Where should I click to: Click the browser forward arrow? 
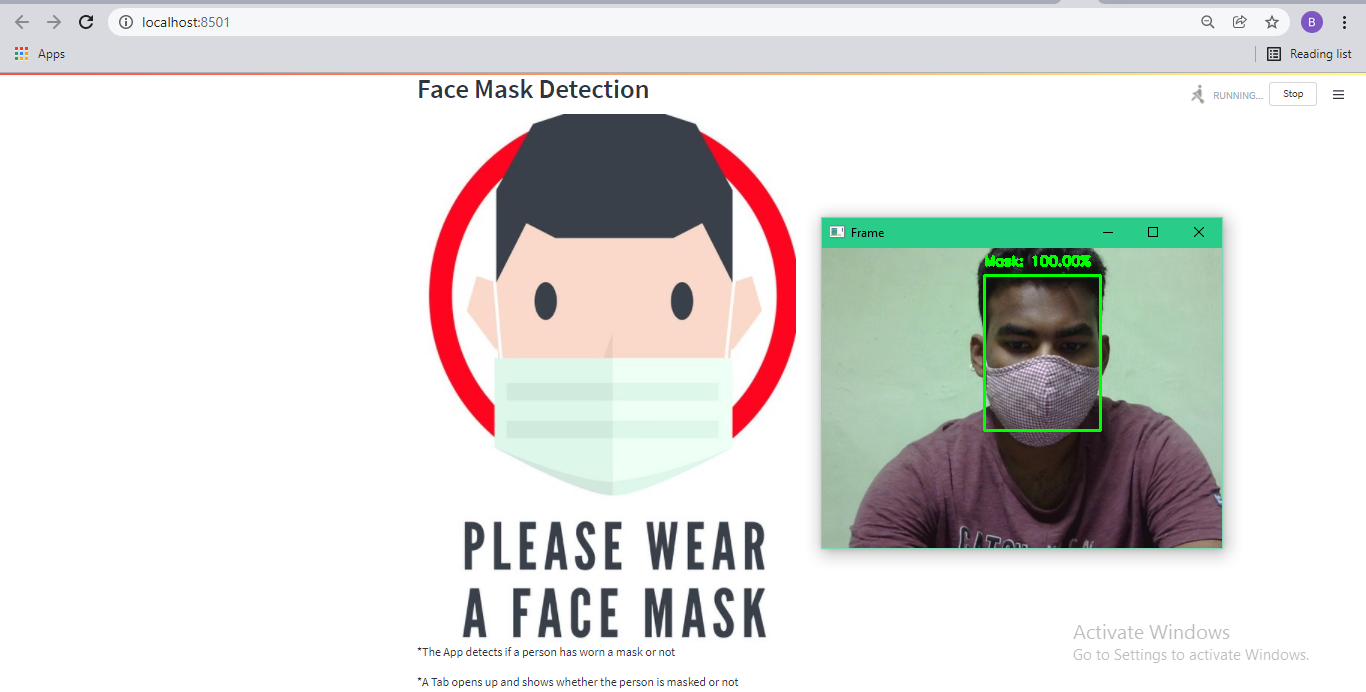[x=53, y=21]
